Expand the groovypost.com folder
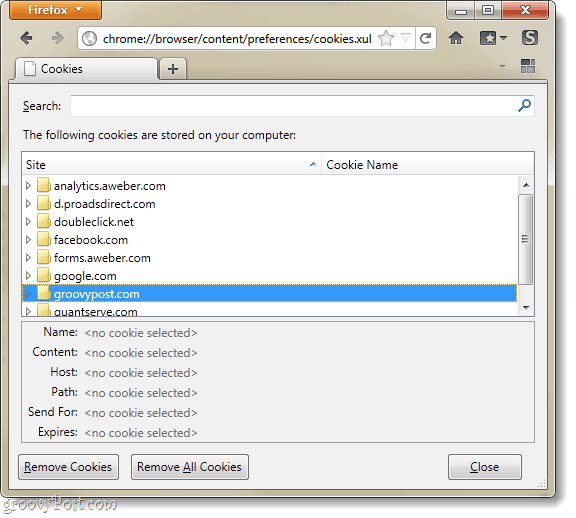Screen dimensions: 576x518 click(28, 294)
